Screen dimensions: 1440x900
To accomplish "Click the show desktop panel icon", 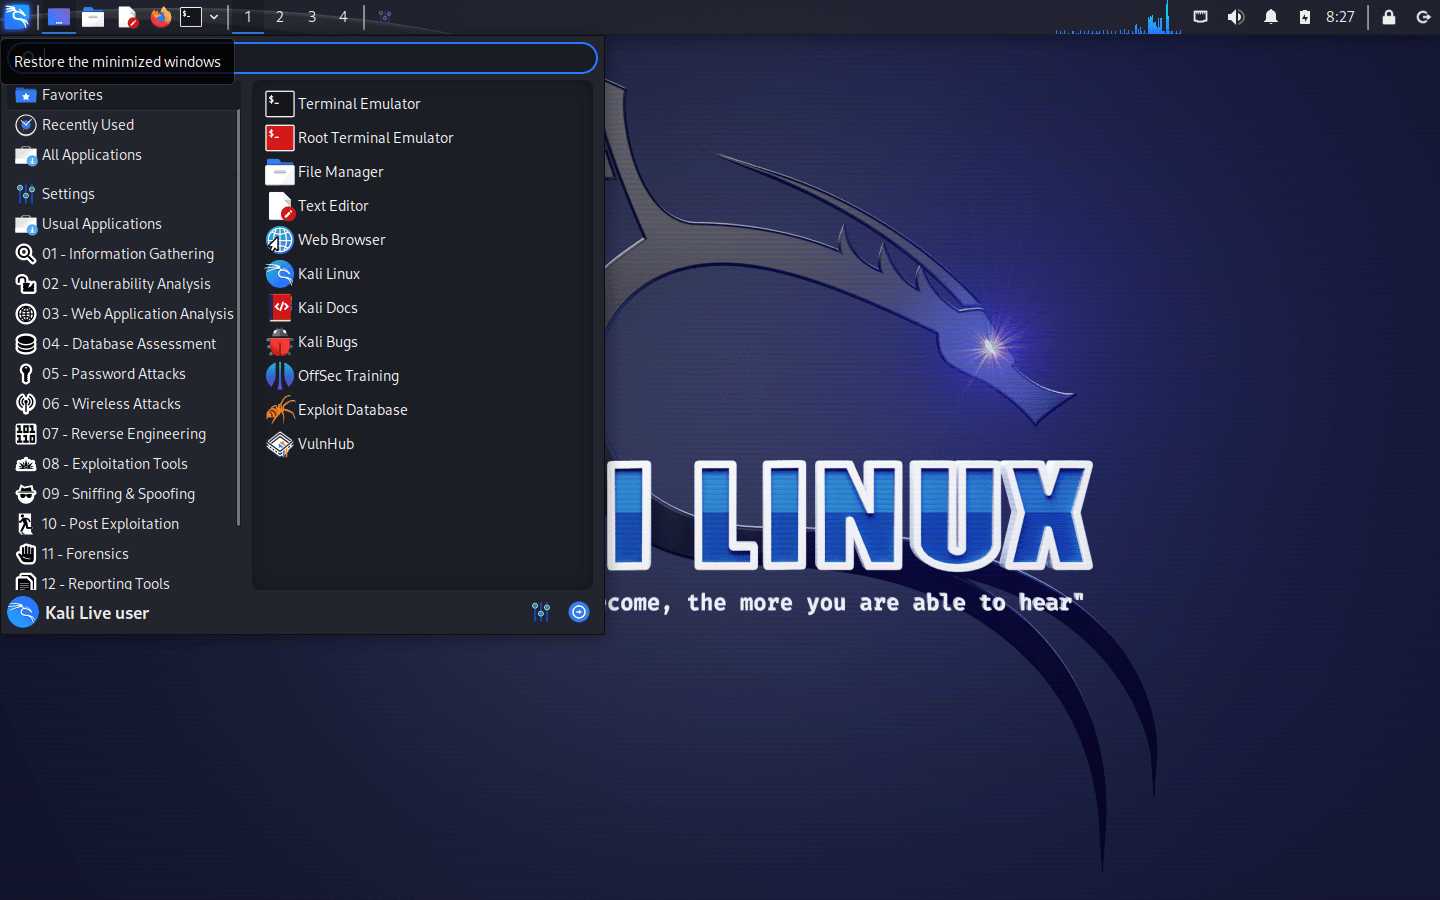I will (x=59, y=17).
